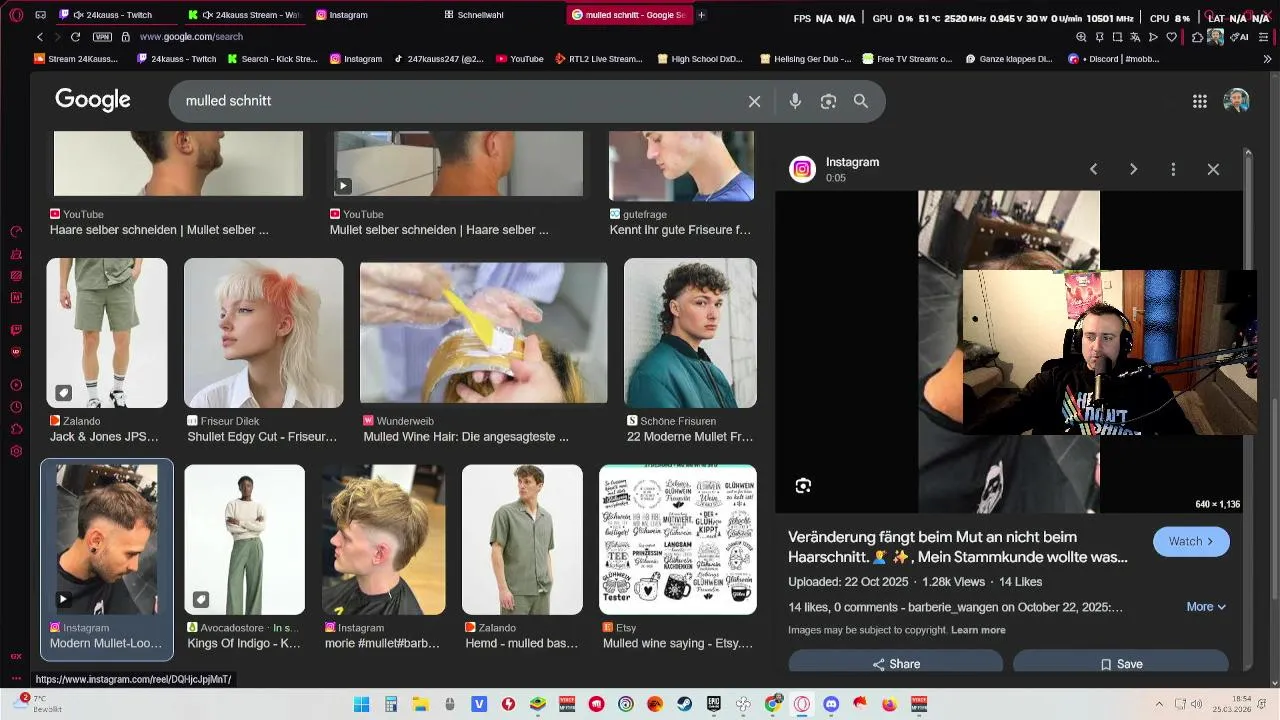Go to previous image in preview panel

(1093, 169)
